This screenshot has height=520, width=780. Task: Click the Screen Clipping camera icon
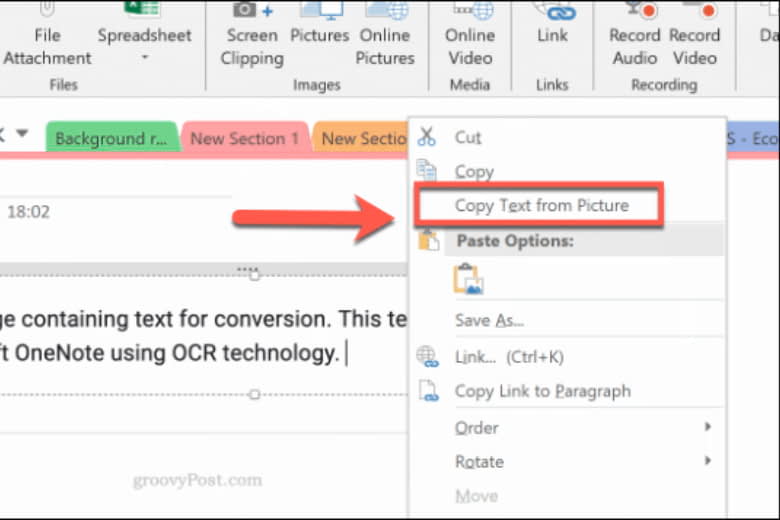(x=252, y=12)
